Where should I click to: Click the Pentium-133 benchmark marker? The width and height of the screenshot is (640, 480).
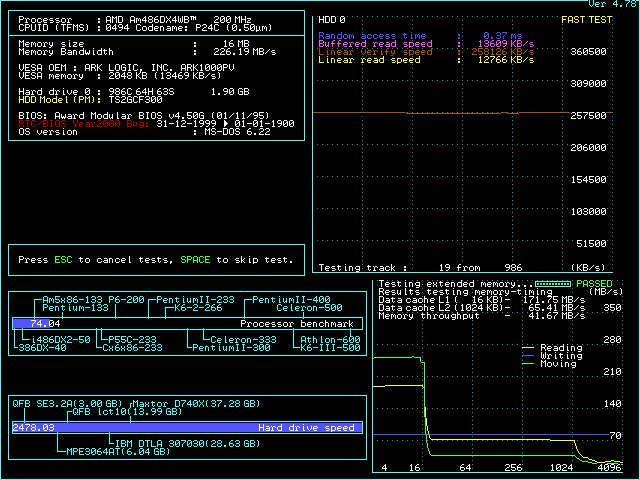click(76, 308)
